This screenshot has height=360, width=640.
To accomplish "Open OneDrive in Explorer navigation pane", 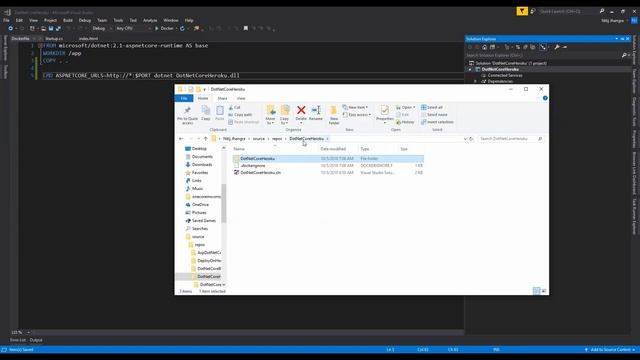I will [x=200, y=204].
